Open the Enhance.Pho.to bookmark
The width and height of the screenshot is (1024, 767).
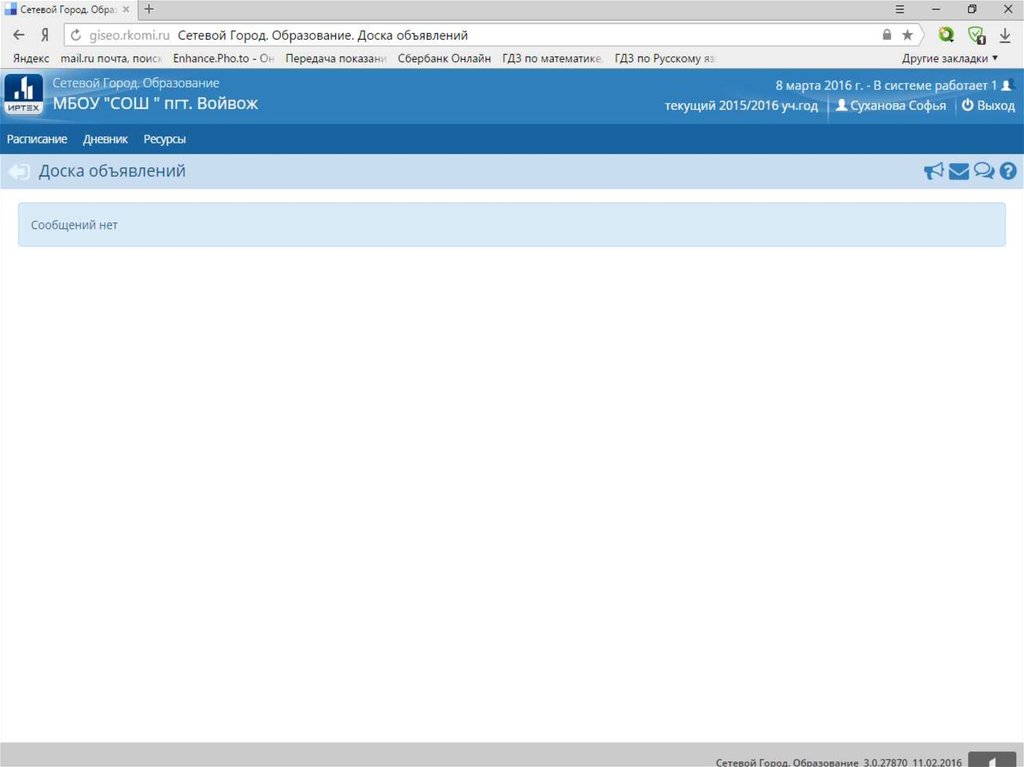click(223, 58)
